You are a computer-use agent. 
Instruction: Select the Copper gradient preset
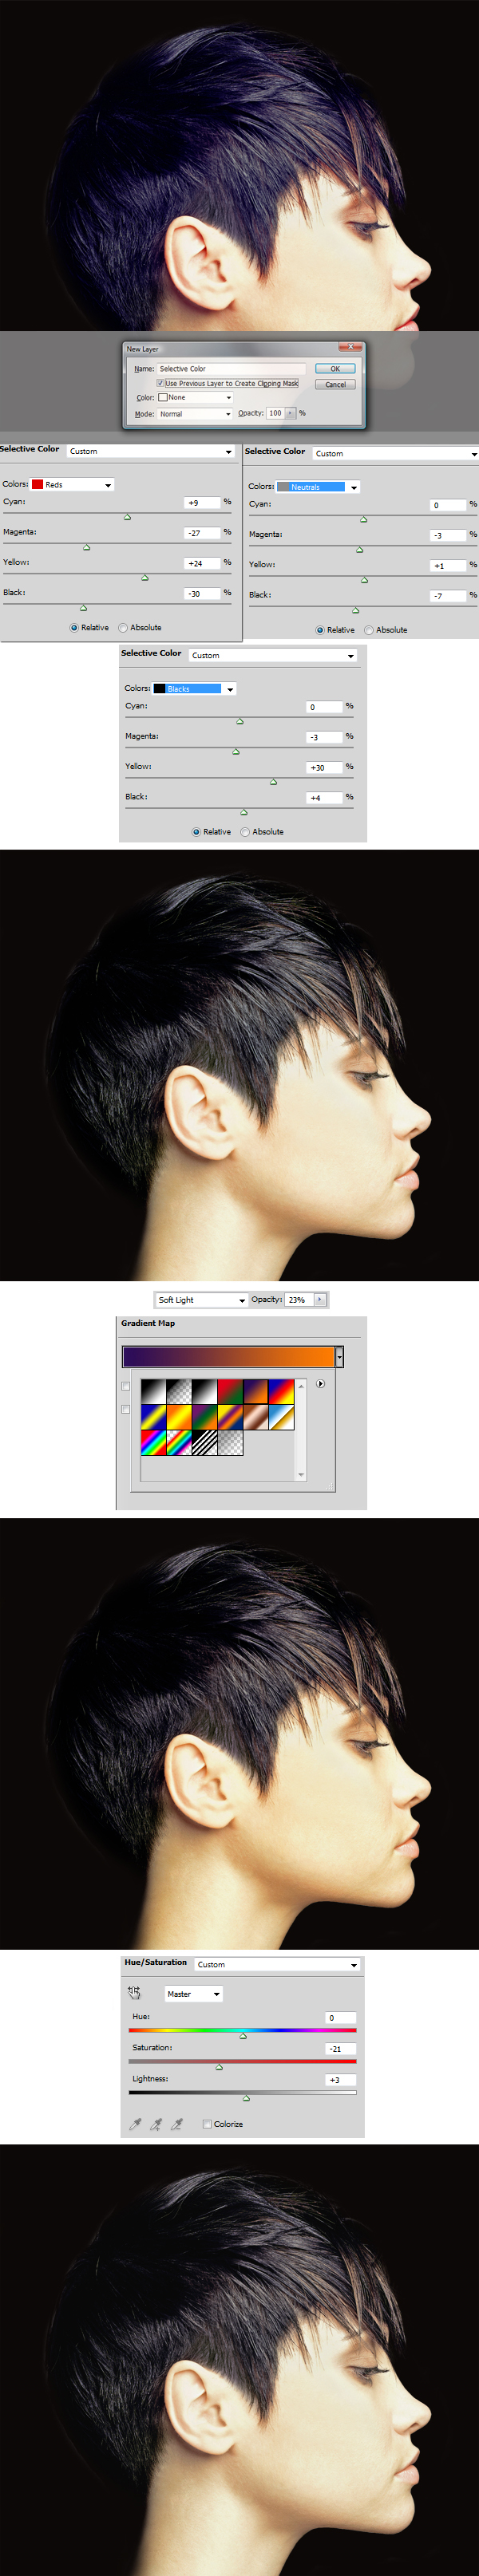point(256,1417)
